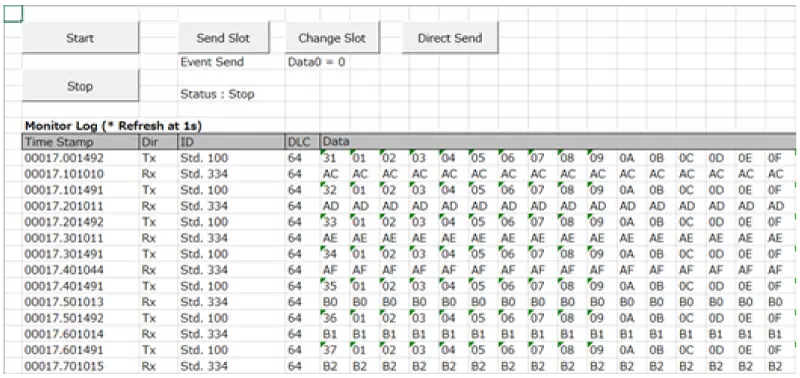Select first B1 byte in row 00017.601014

(x=334, y=334)
